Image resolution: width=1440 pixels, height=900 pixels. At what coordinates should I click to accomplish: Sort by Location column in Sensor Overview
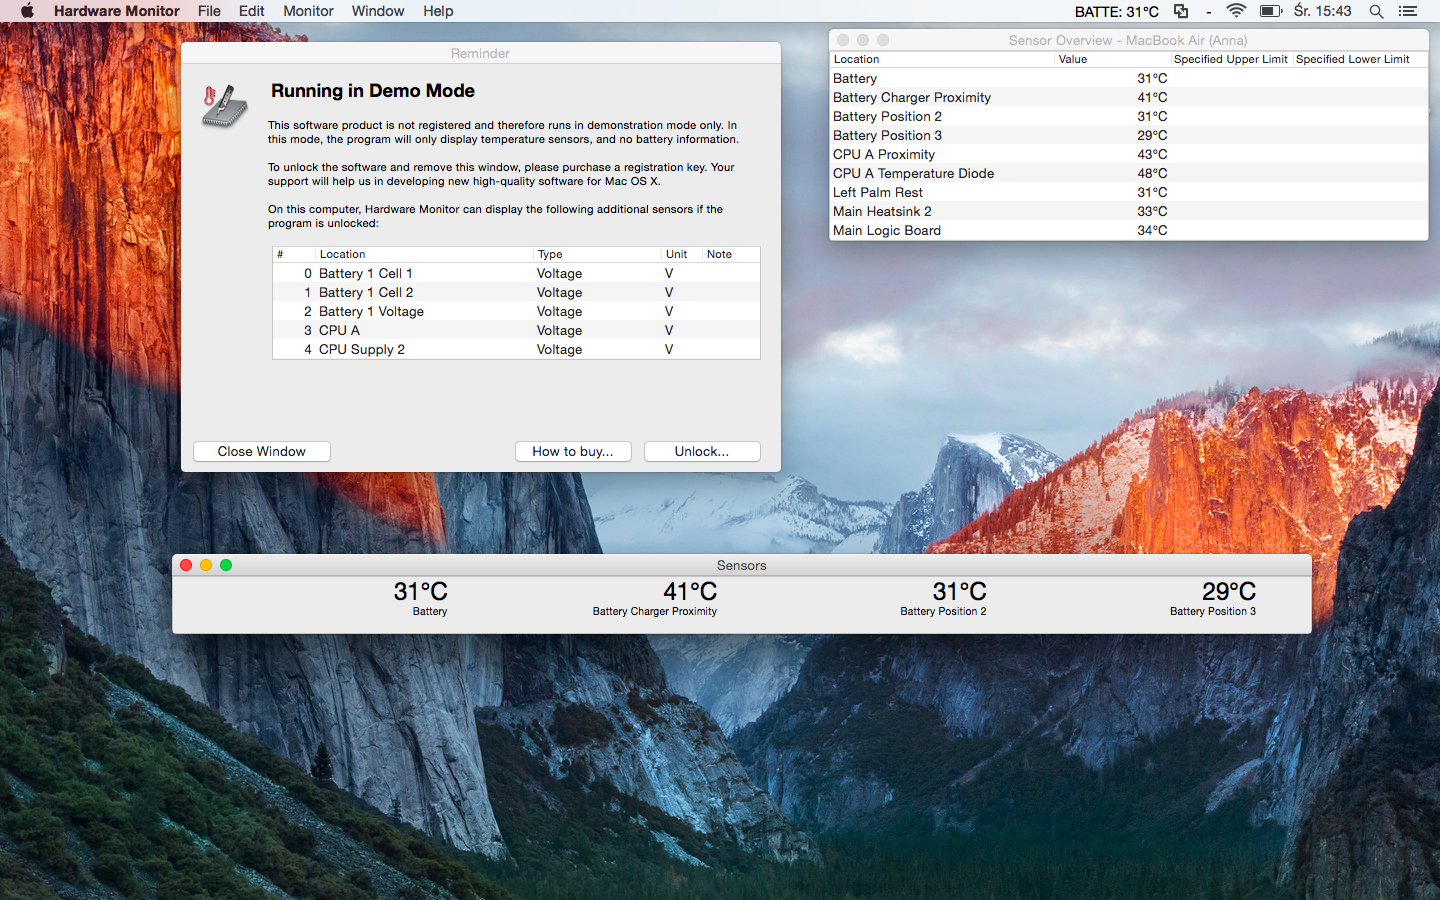coord(941,59)
